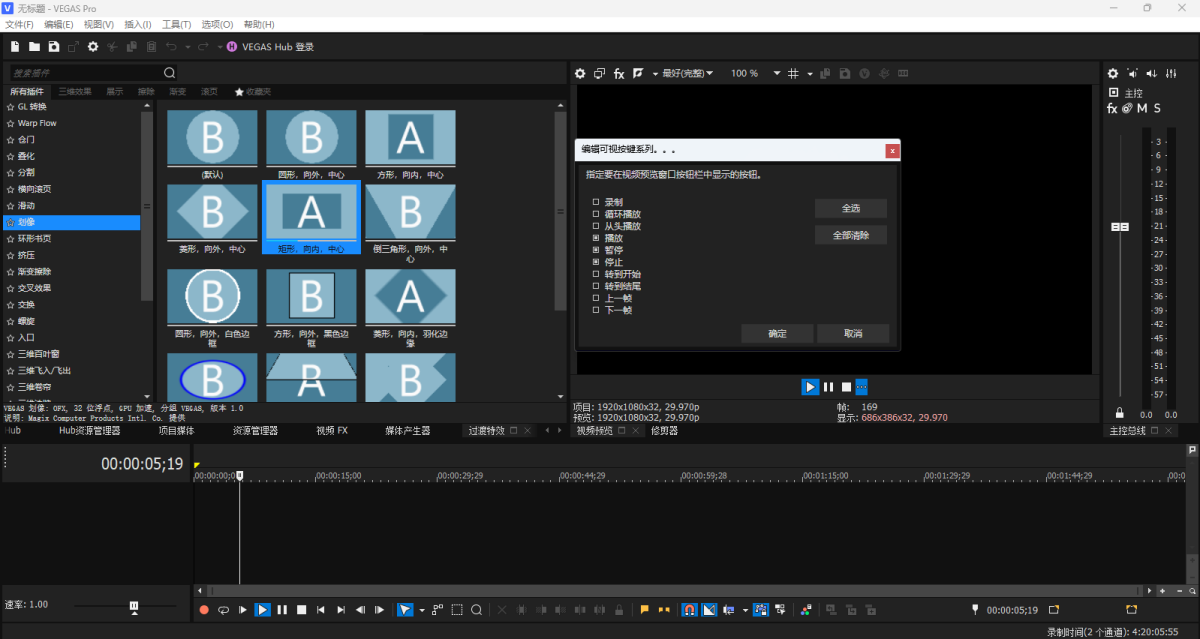
Task: Mute the master bus with M button
Action: 1142,108
